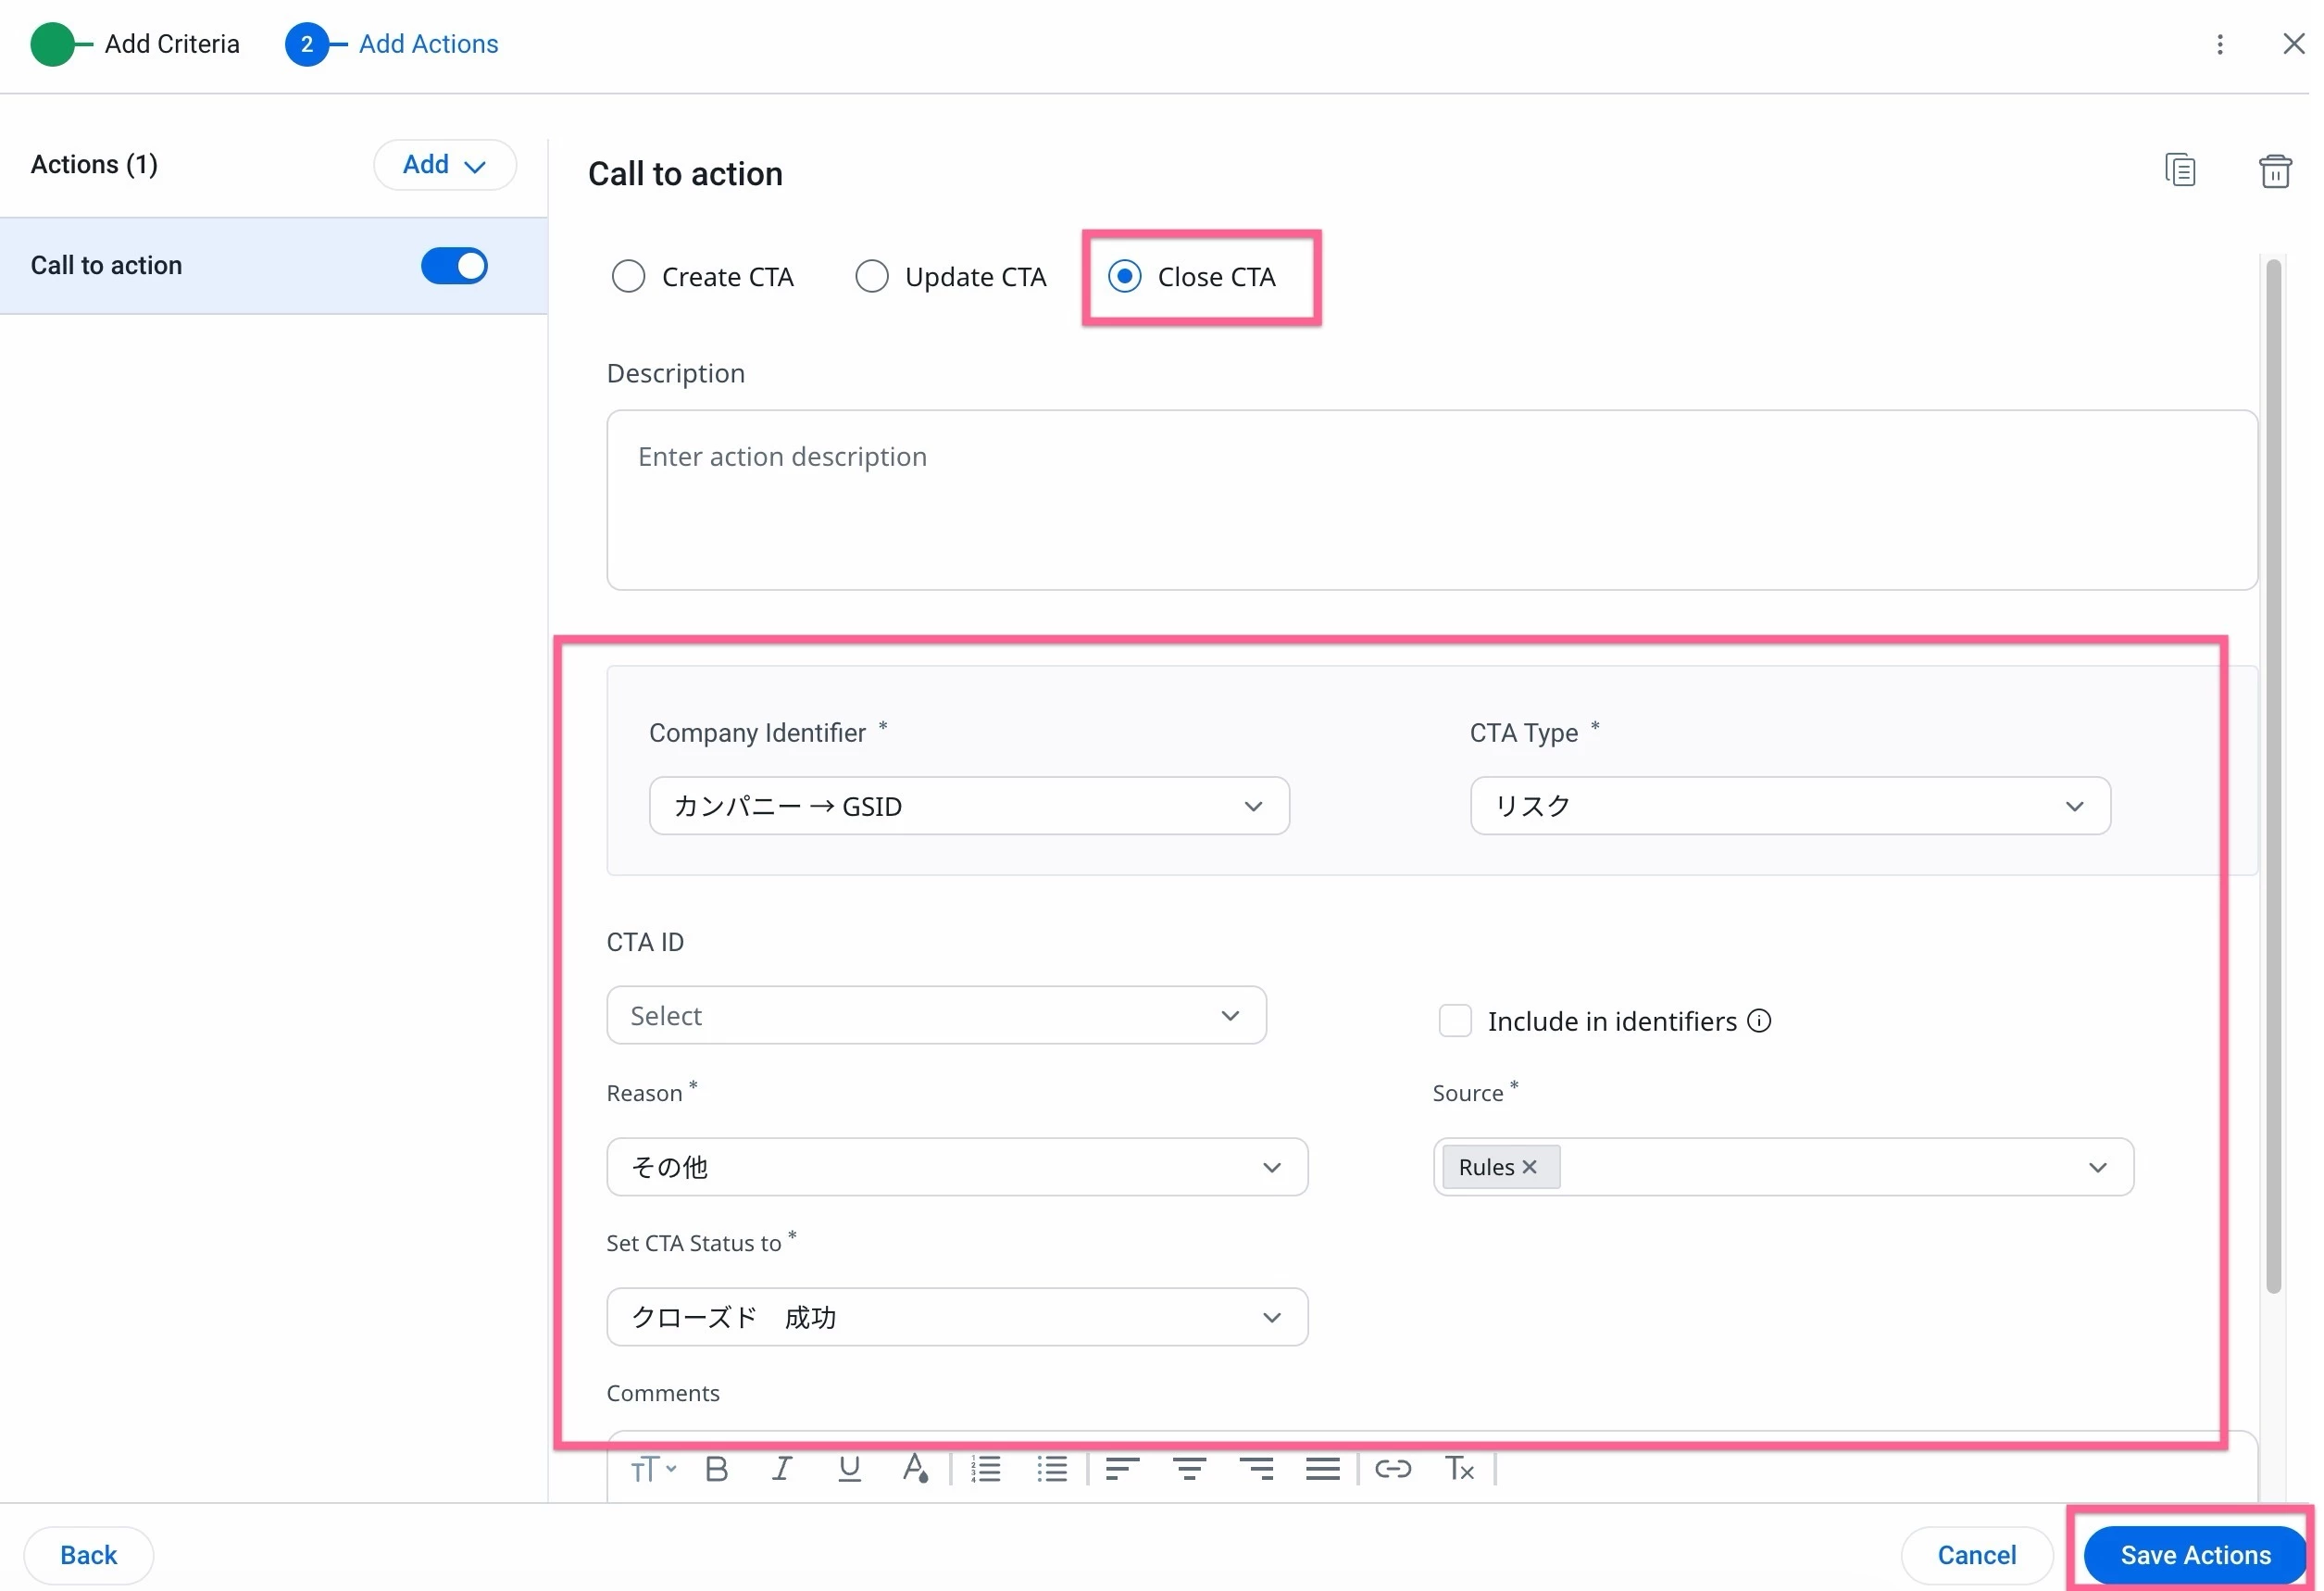Image resolution: width=2324 pixels, height=1591 pixels.
Task: Align comment text left
Action: (1122, 1469)
